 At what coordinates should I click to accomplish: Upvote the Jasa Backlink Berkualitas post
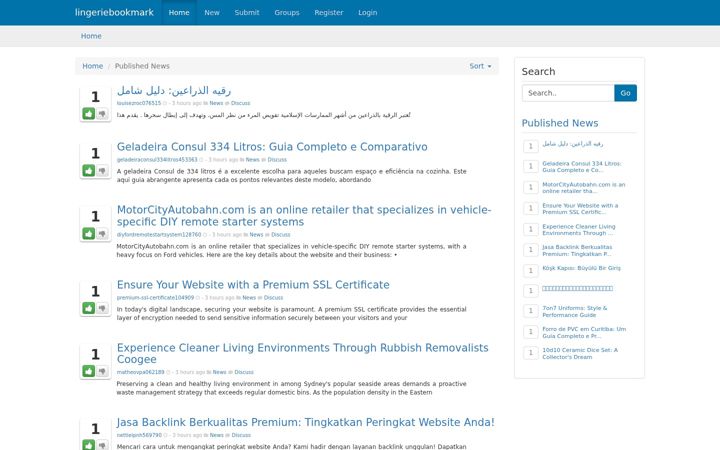point(89,444)
